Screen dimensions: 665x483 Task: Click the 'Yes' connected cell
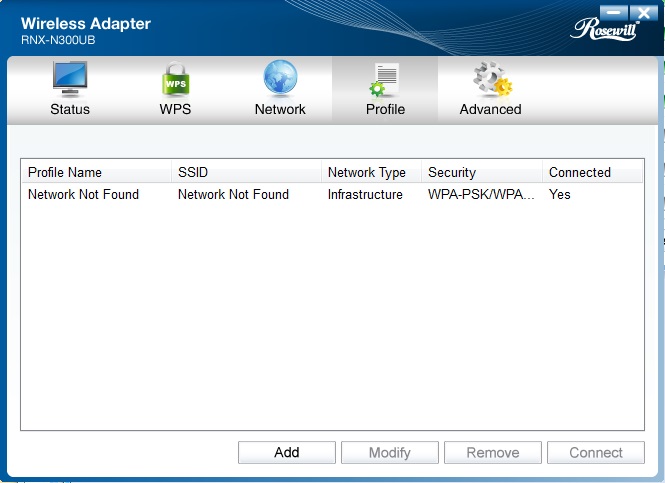point(559,194)
